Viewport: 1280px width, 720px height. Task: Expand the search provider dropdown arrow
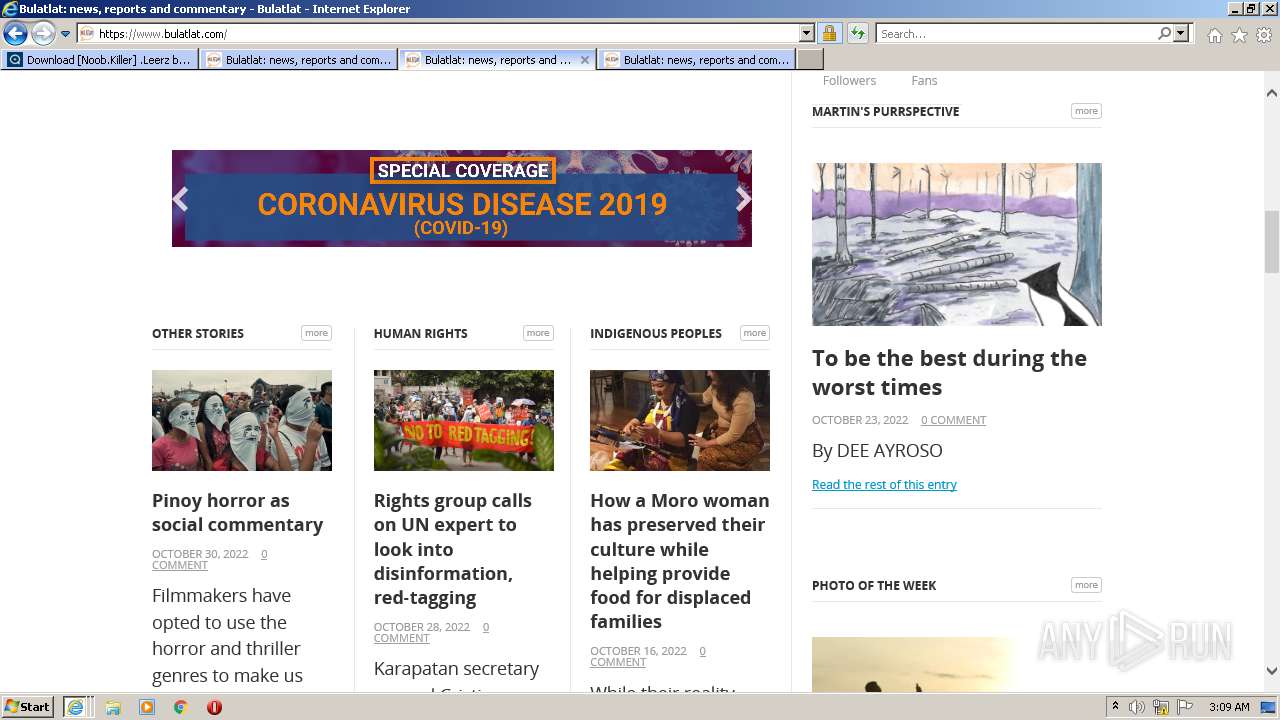click(1181, 34)
